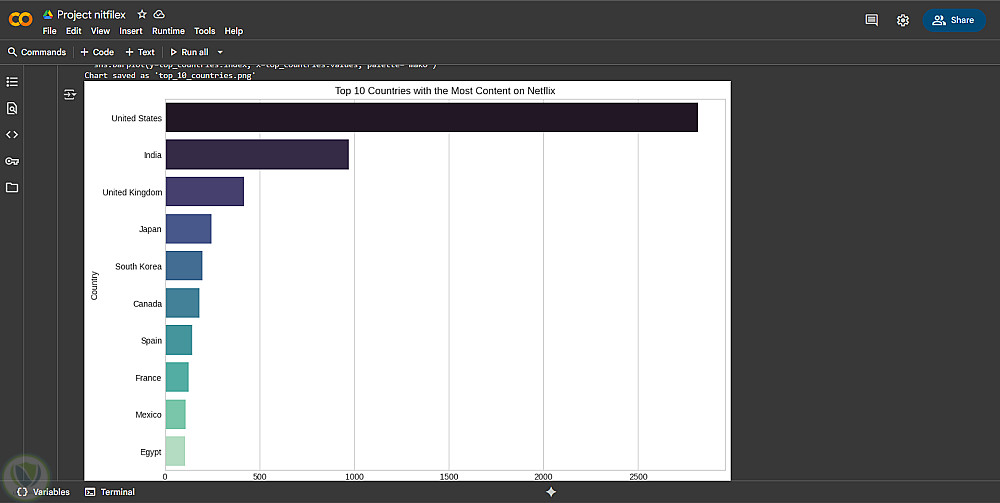The image size is (1000, 503).
Task: Click the United Kingdom bar in the chart
Action: (x=205, y=192)
